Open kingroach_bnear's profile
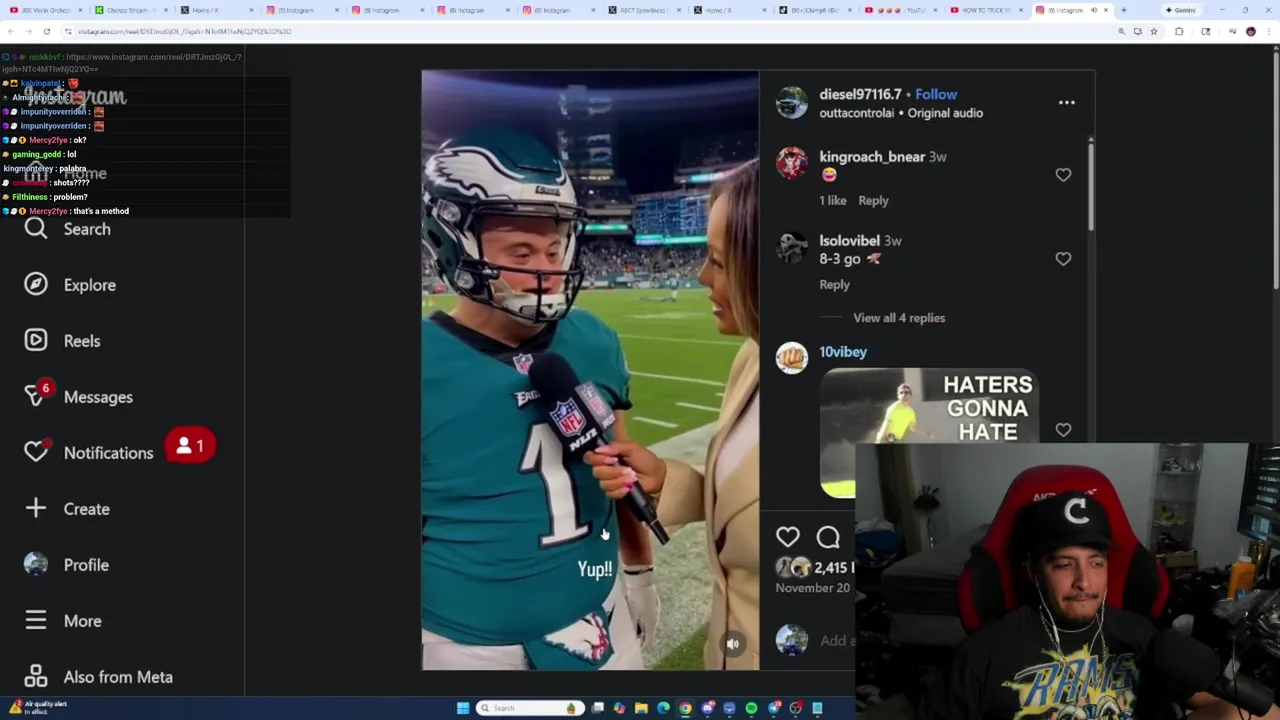This screenshot has height=720, width=1280. 872,157
